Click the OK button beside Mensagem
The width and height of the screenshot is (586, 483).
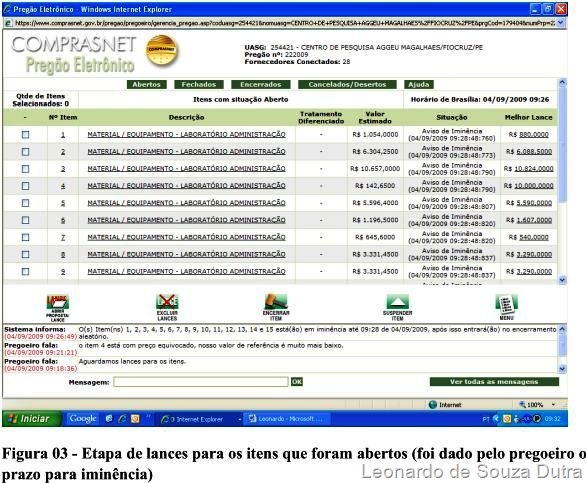[x=297, y=382]
